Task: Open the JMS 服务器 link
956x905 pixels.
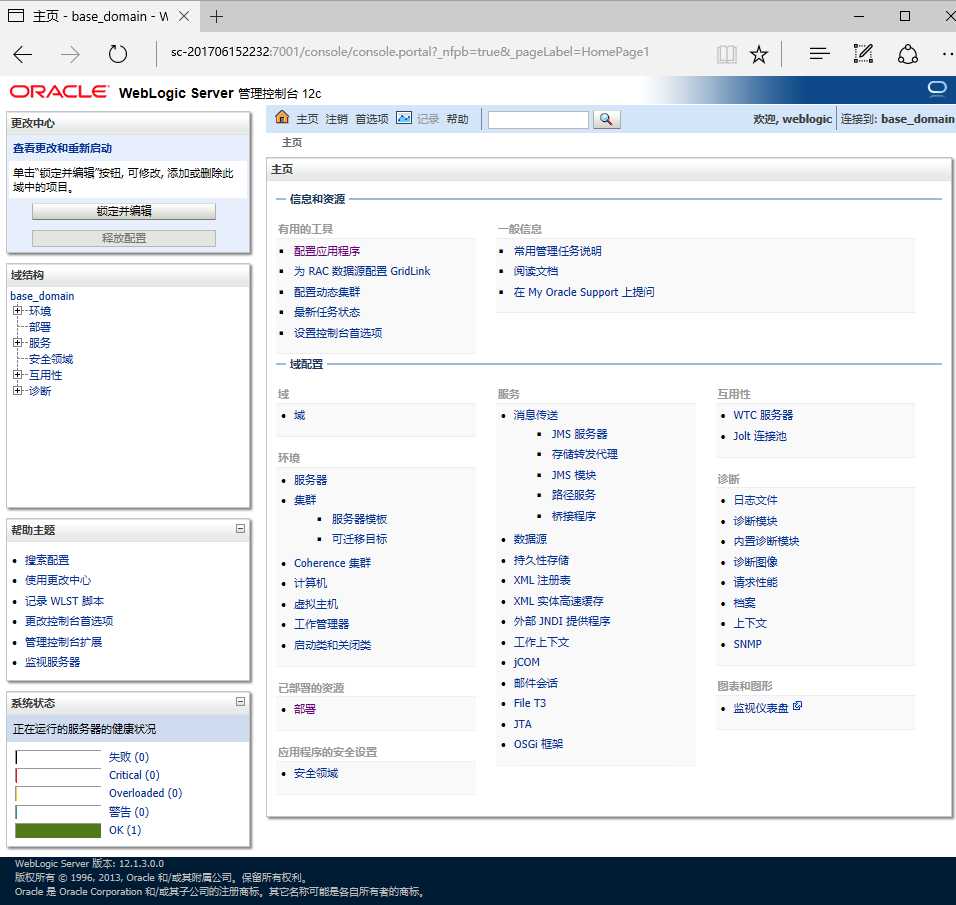Action: point(579,434)
